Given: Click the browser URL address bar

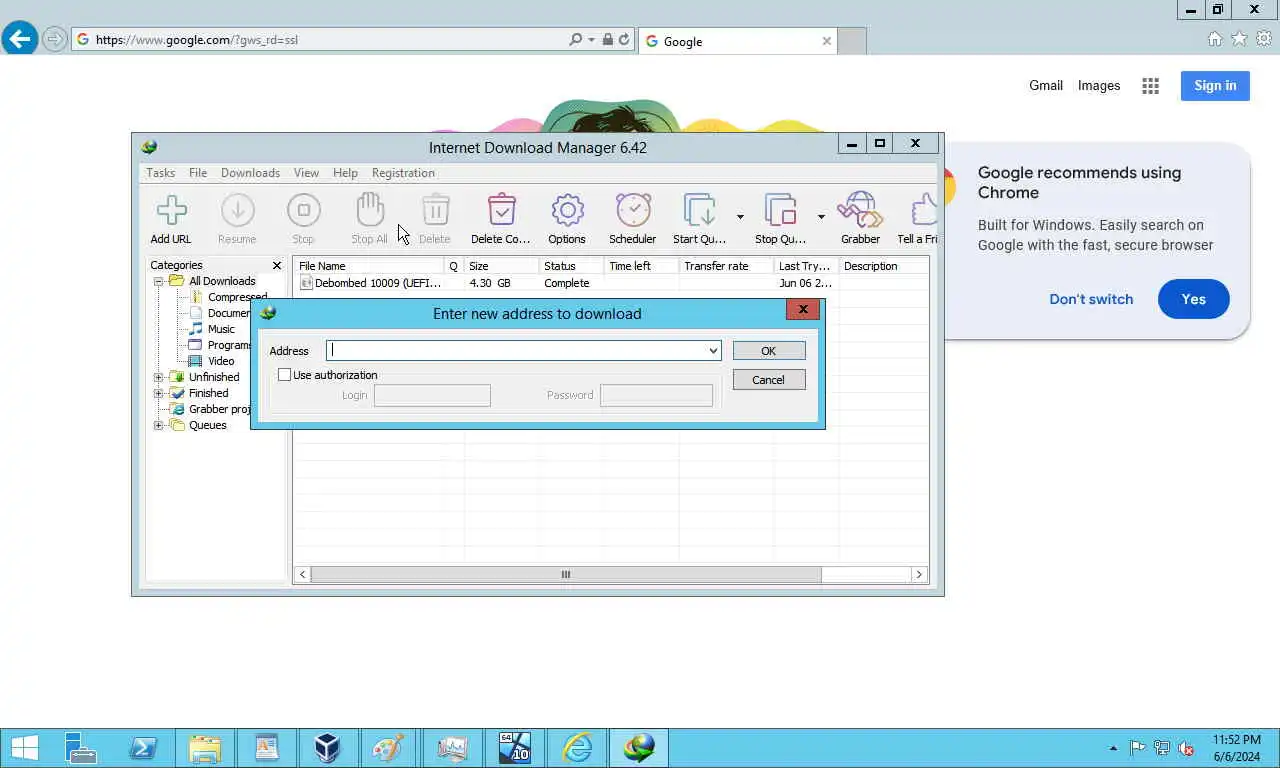Looking at the screenshot, I should tap(320, 40).
